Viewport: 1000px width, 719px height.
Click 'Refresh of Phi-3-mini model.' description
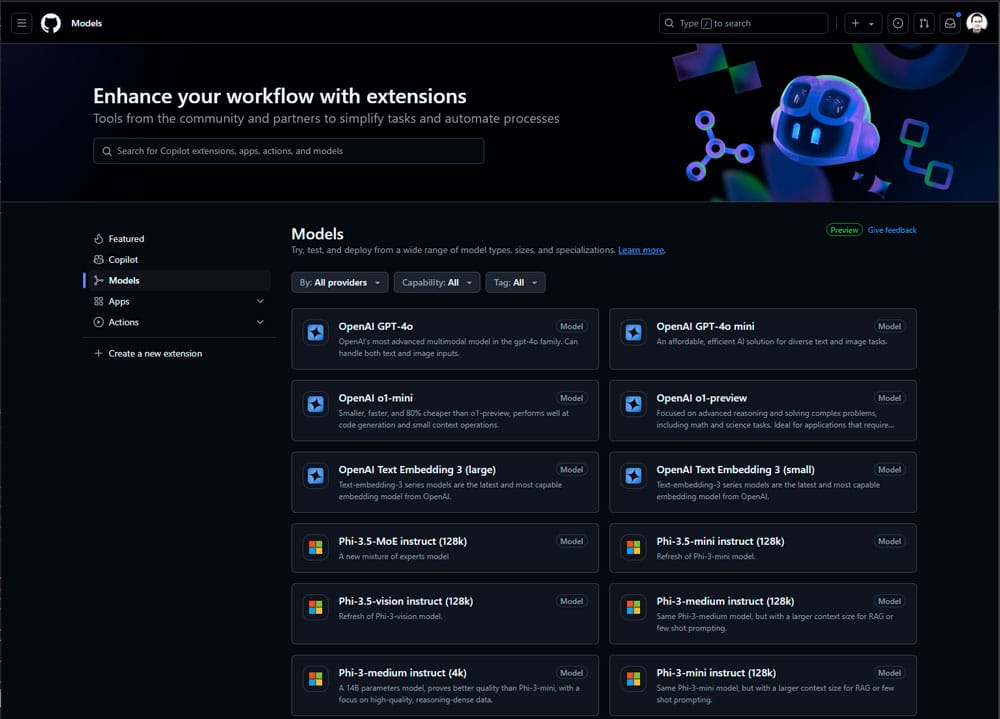coord(706,556)
